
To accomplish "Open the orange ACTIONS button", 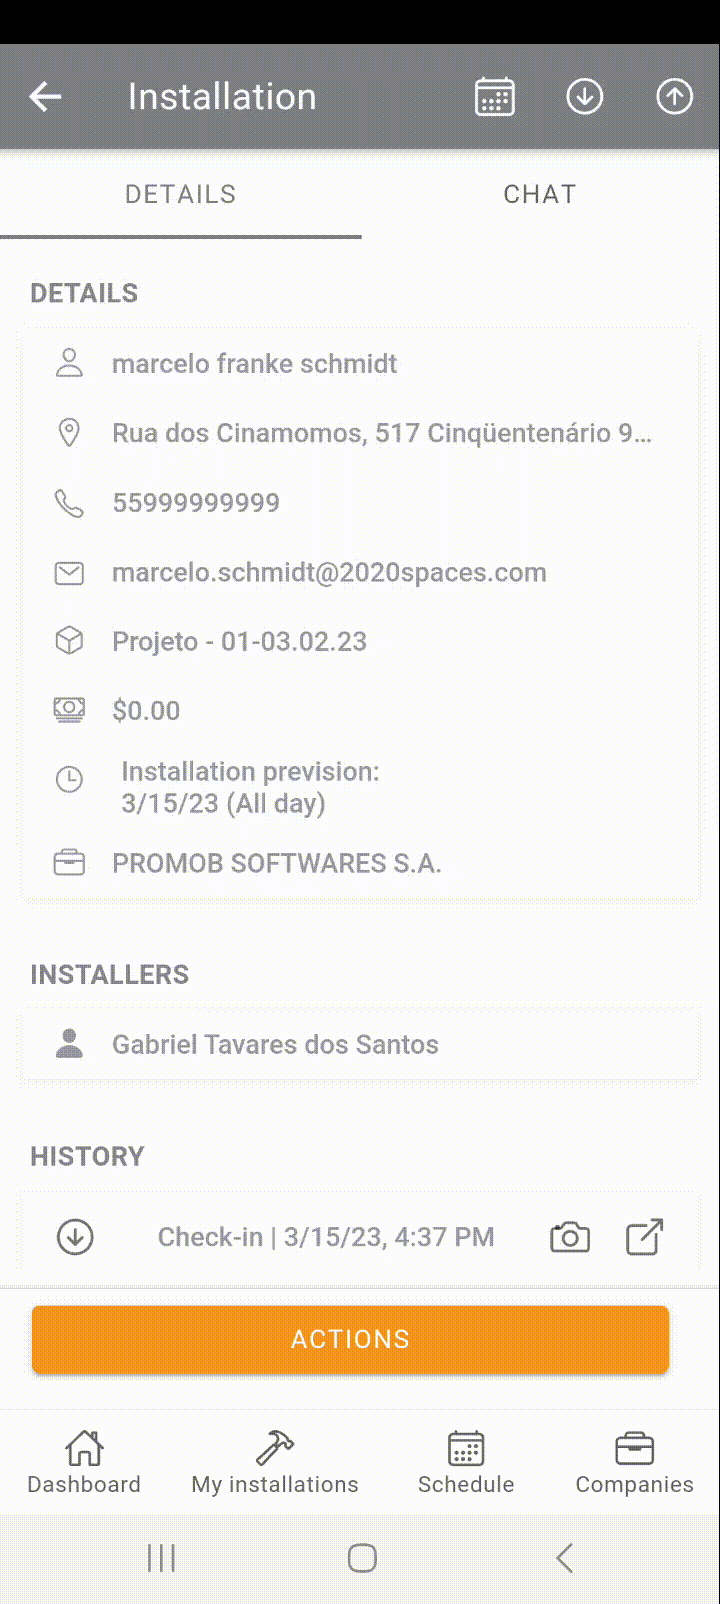I will (x=350, y=1339).
